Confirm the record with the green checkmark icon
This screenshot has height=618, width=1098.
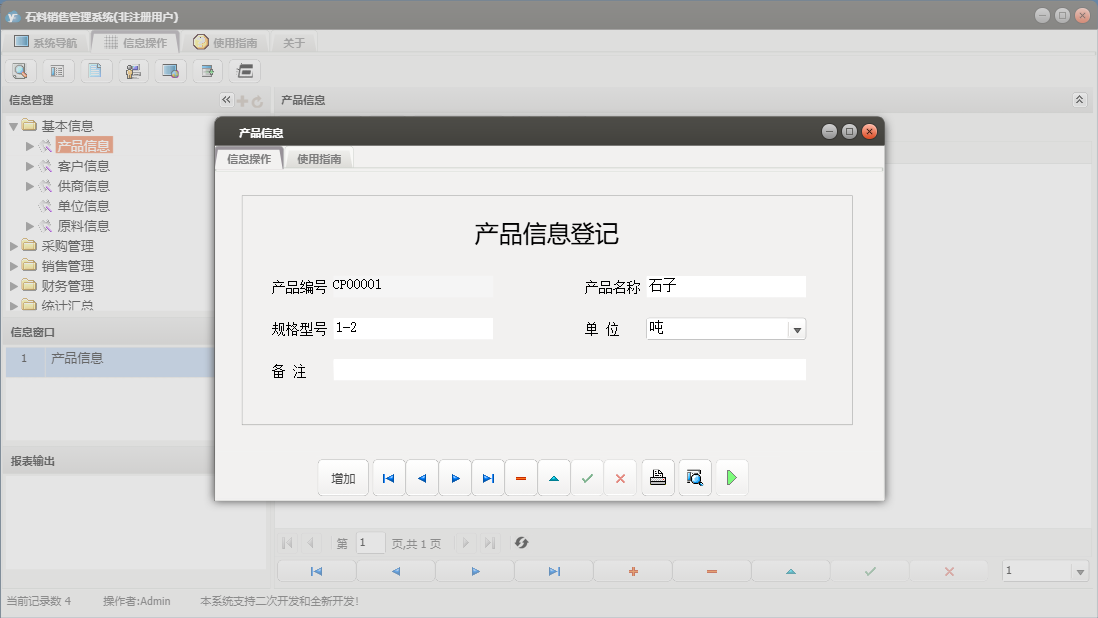(587, 477)
